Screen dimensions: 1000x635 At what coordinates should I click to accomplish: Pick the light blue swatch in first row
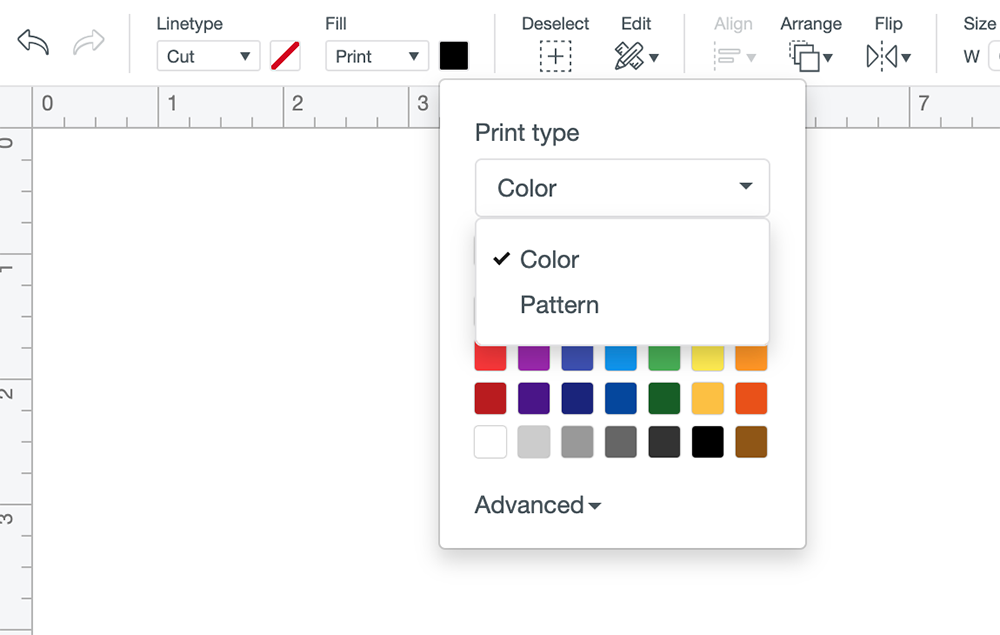621,358
